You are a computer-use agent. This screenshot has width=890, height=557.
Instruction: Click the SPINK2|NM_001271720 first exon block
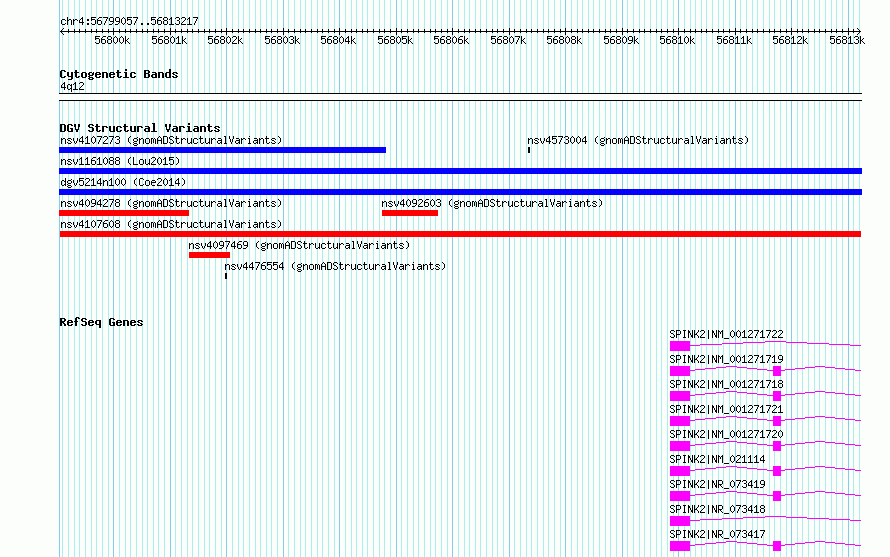pos(680,446)
